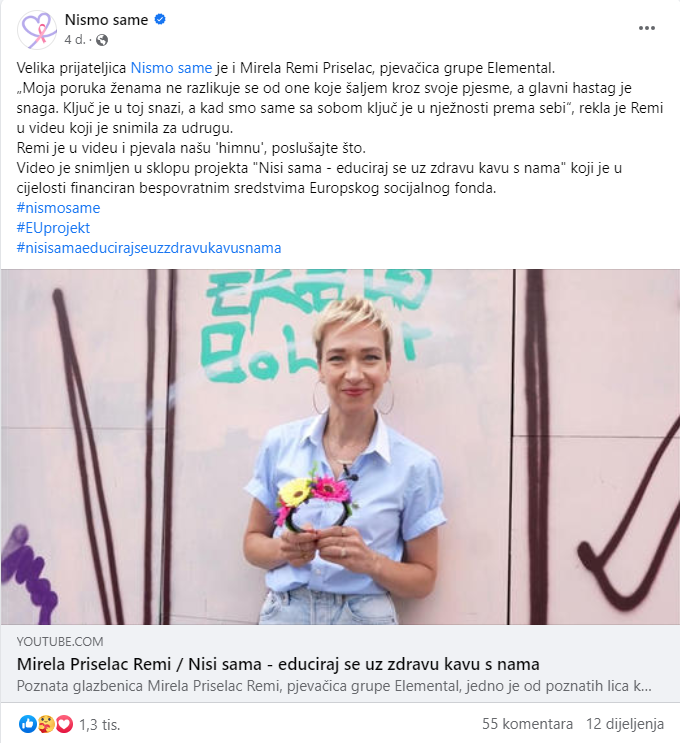Screen dimensions: 680x743
Task: Click the Poznata glazbenica link description text
Action: point(334,686)
